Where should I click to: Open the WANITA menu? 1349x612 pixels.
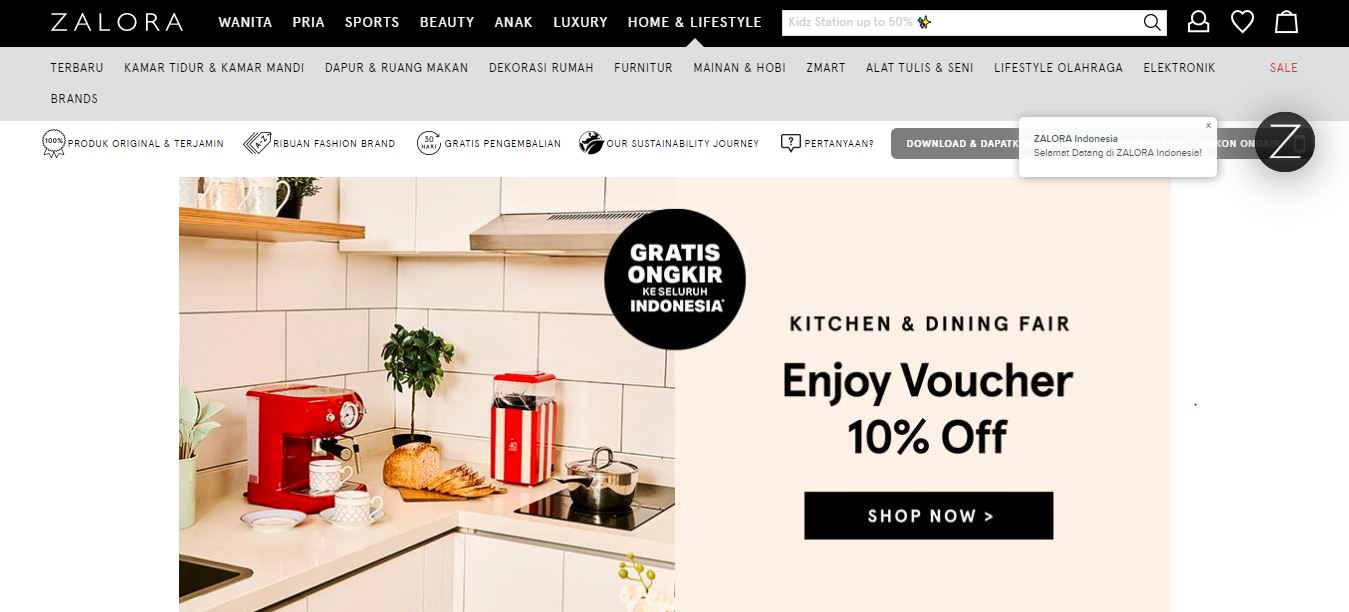pyautogui.click(x=245, y=22)
